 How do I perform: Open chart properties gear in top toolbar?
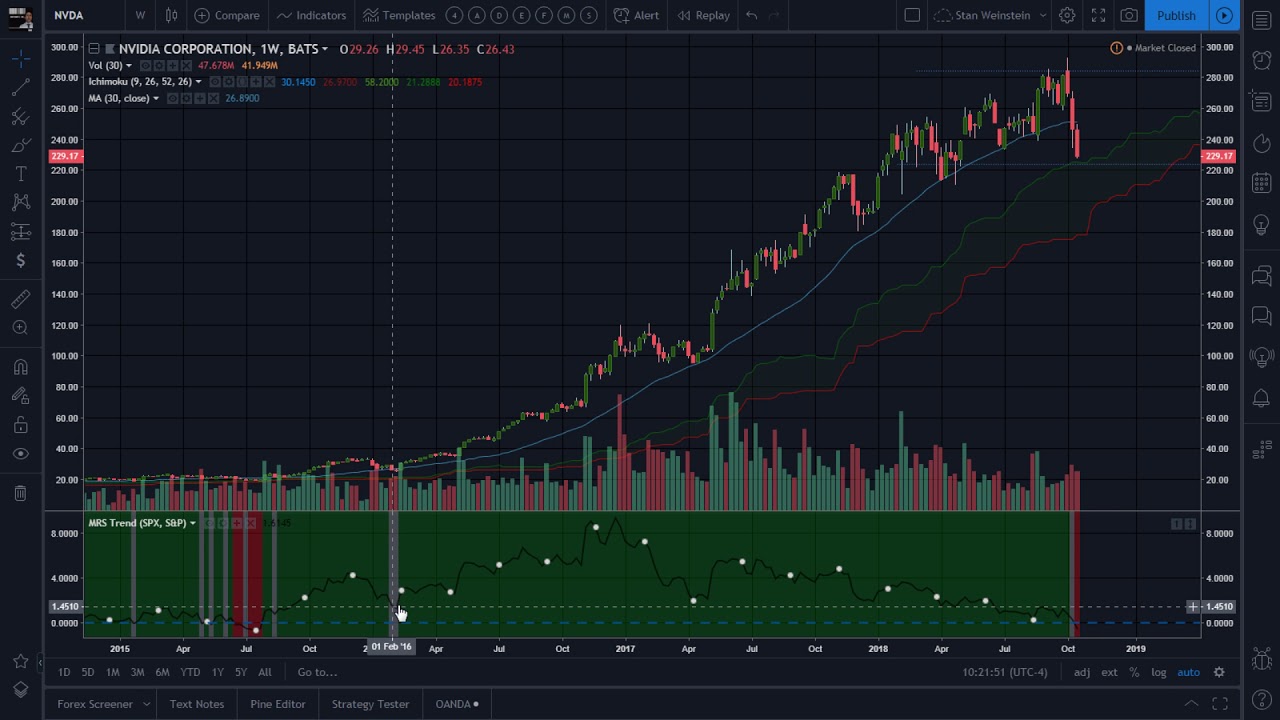coord(1067,15)
